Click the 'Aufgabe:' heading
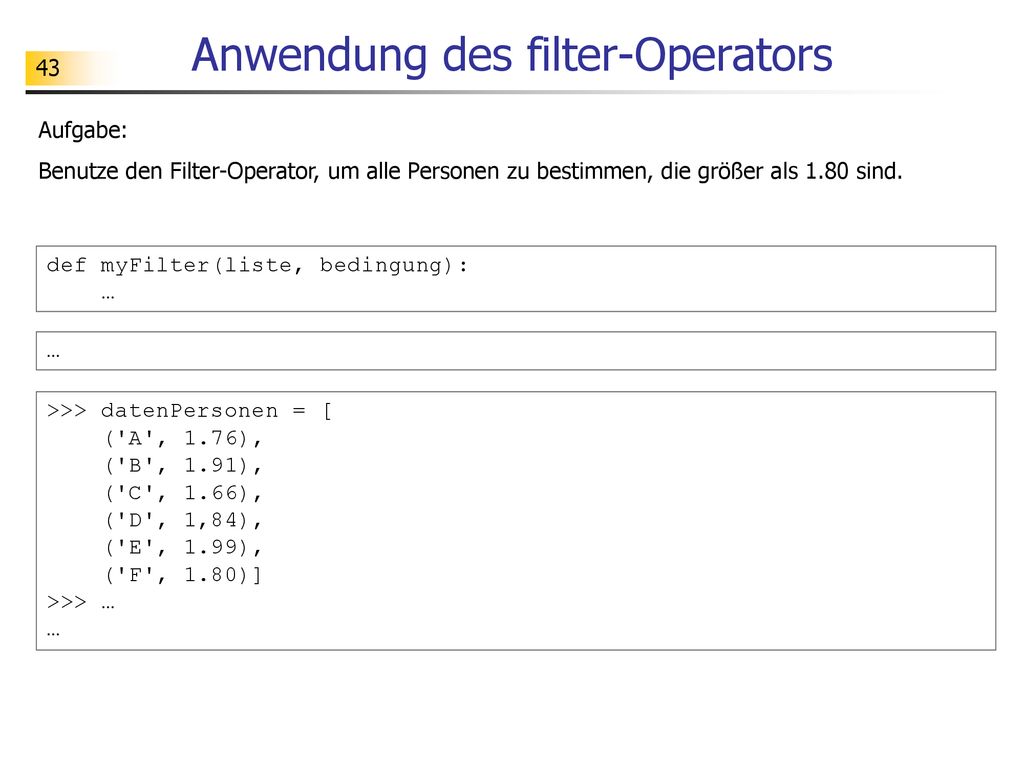The image size is (1024, 768). tap(83, 130)
